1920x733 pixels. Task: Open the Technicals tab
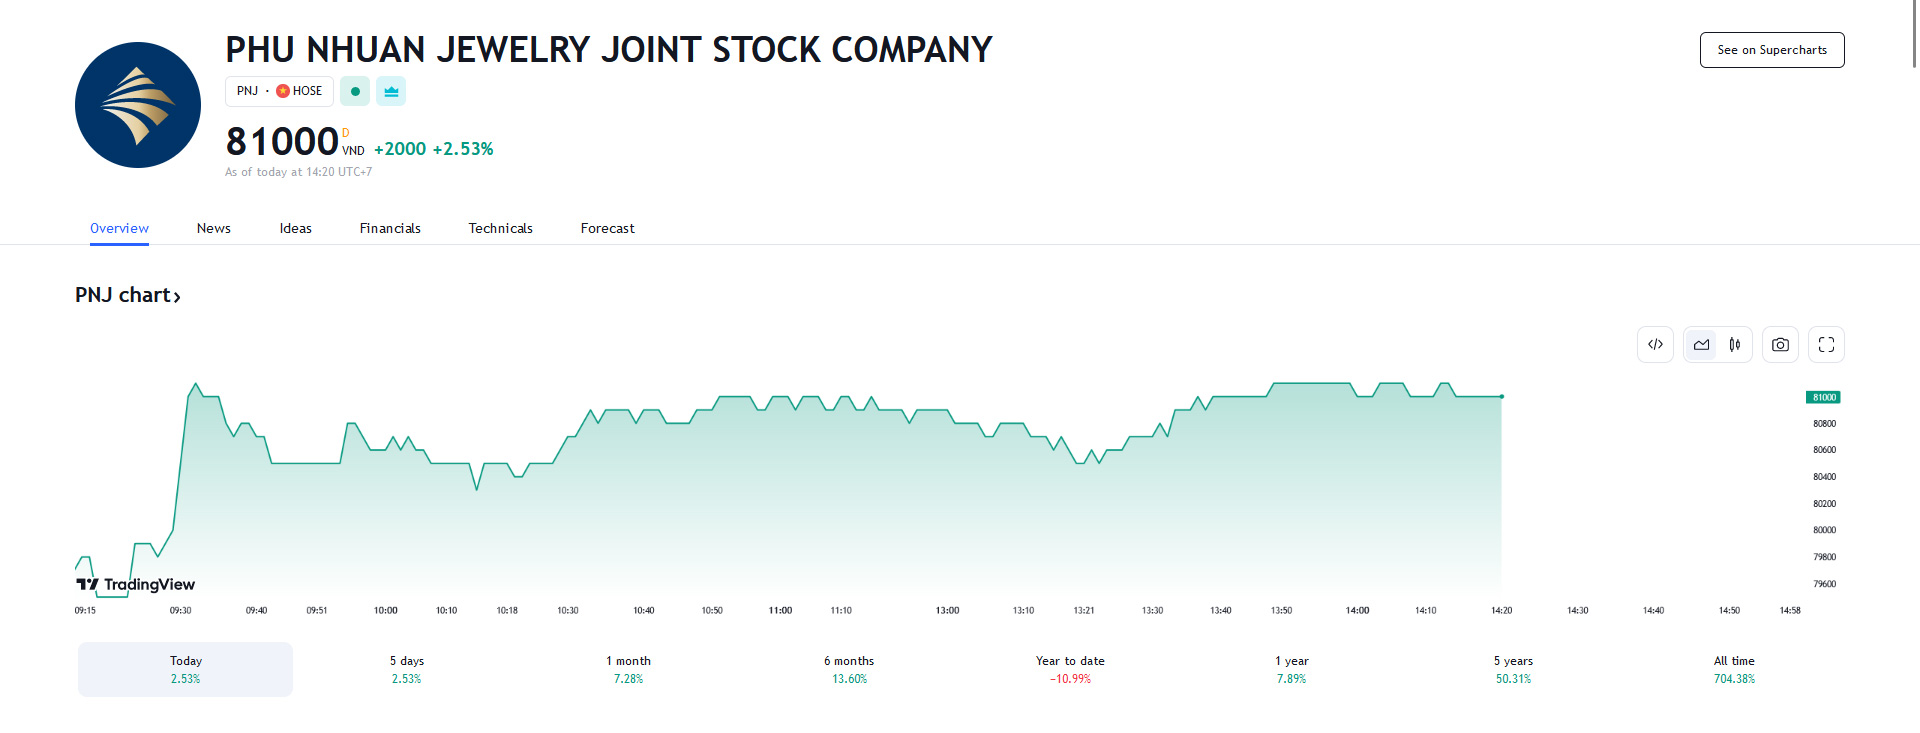click(500, 228)
